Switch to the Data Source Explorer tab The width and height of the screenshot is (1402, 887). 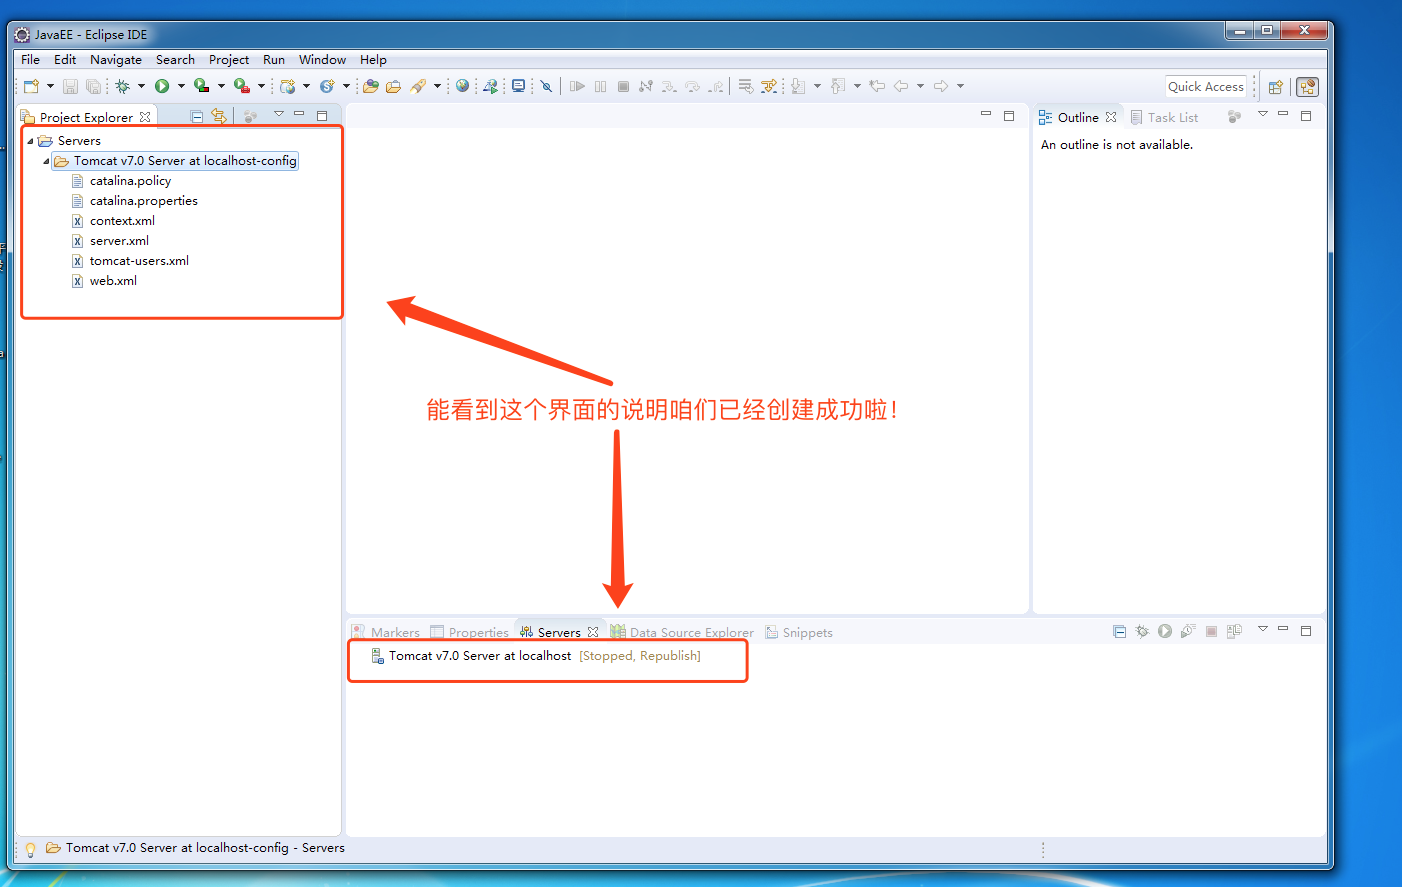(x=682, y=632)
